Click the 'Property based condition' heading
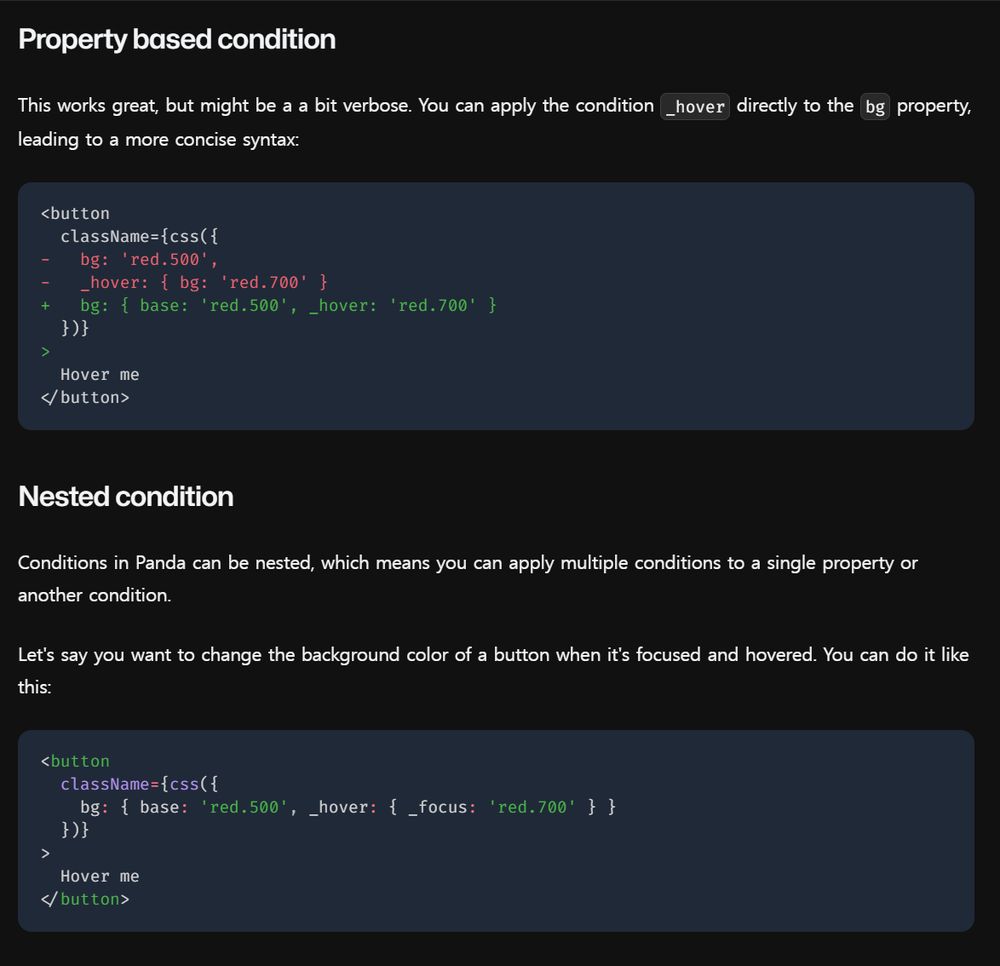 [x=177, y=40]
